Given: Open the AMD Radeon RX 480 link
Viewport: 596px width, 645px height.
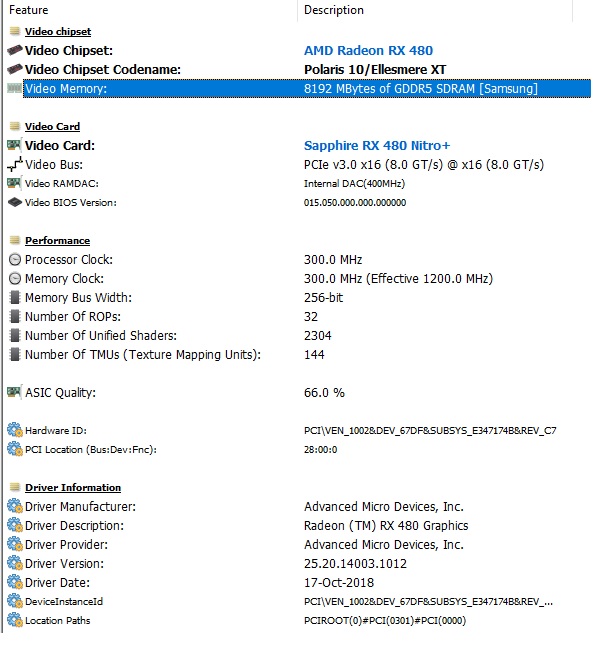Looking at the screenshot, I should 368,50.
